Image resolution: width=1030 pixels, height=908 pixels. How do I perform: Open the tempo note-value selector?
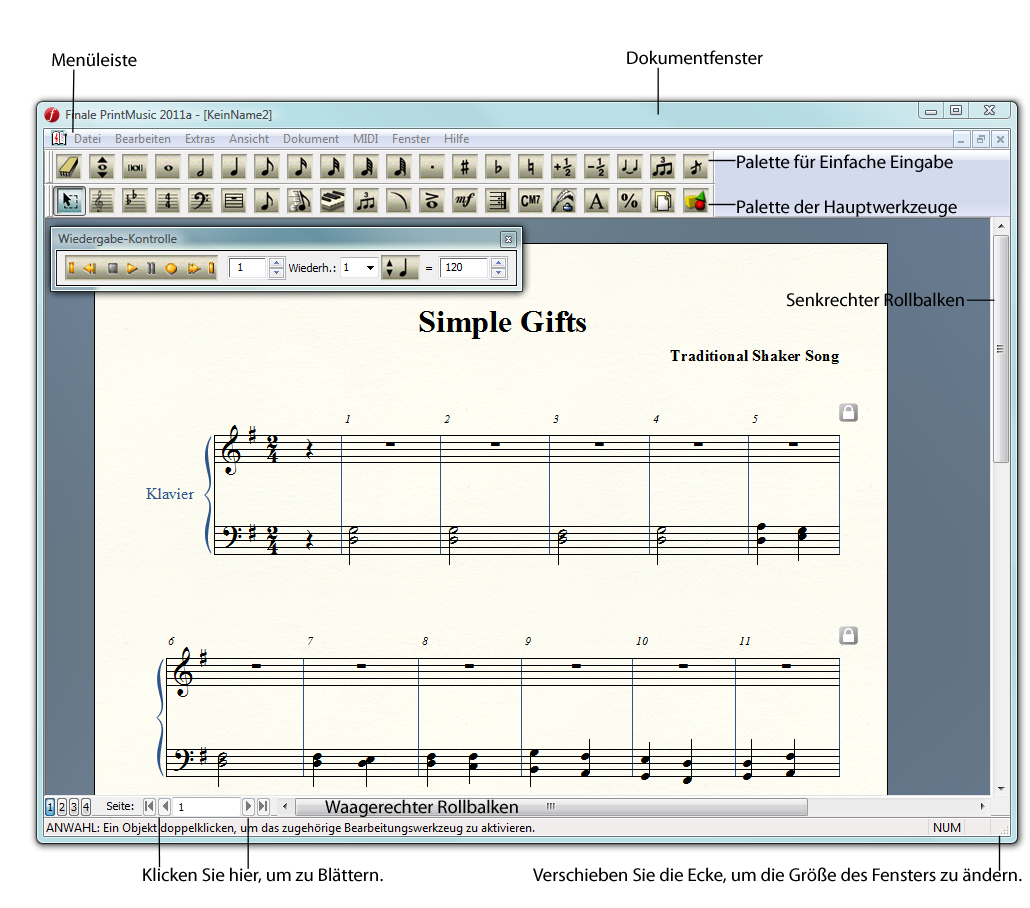pos(399,267)
